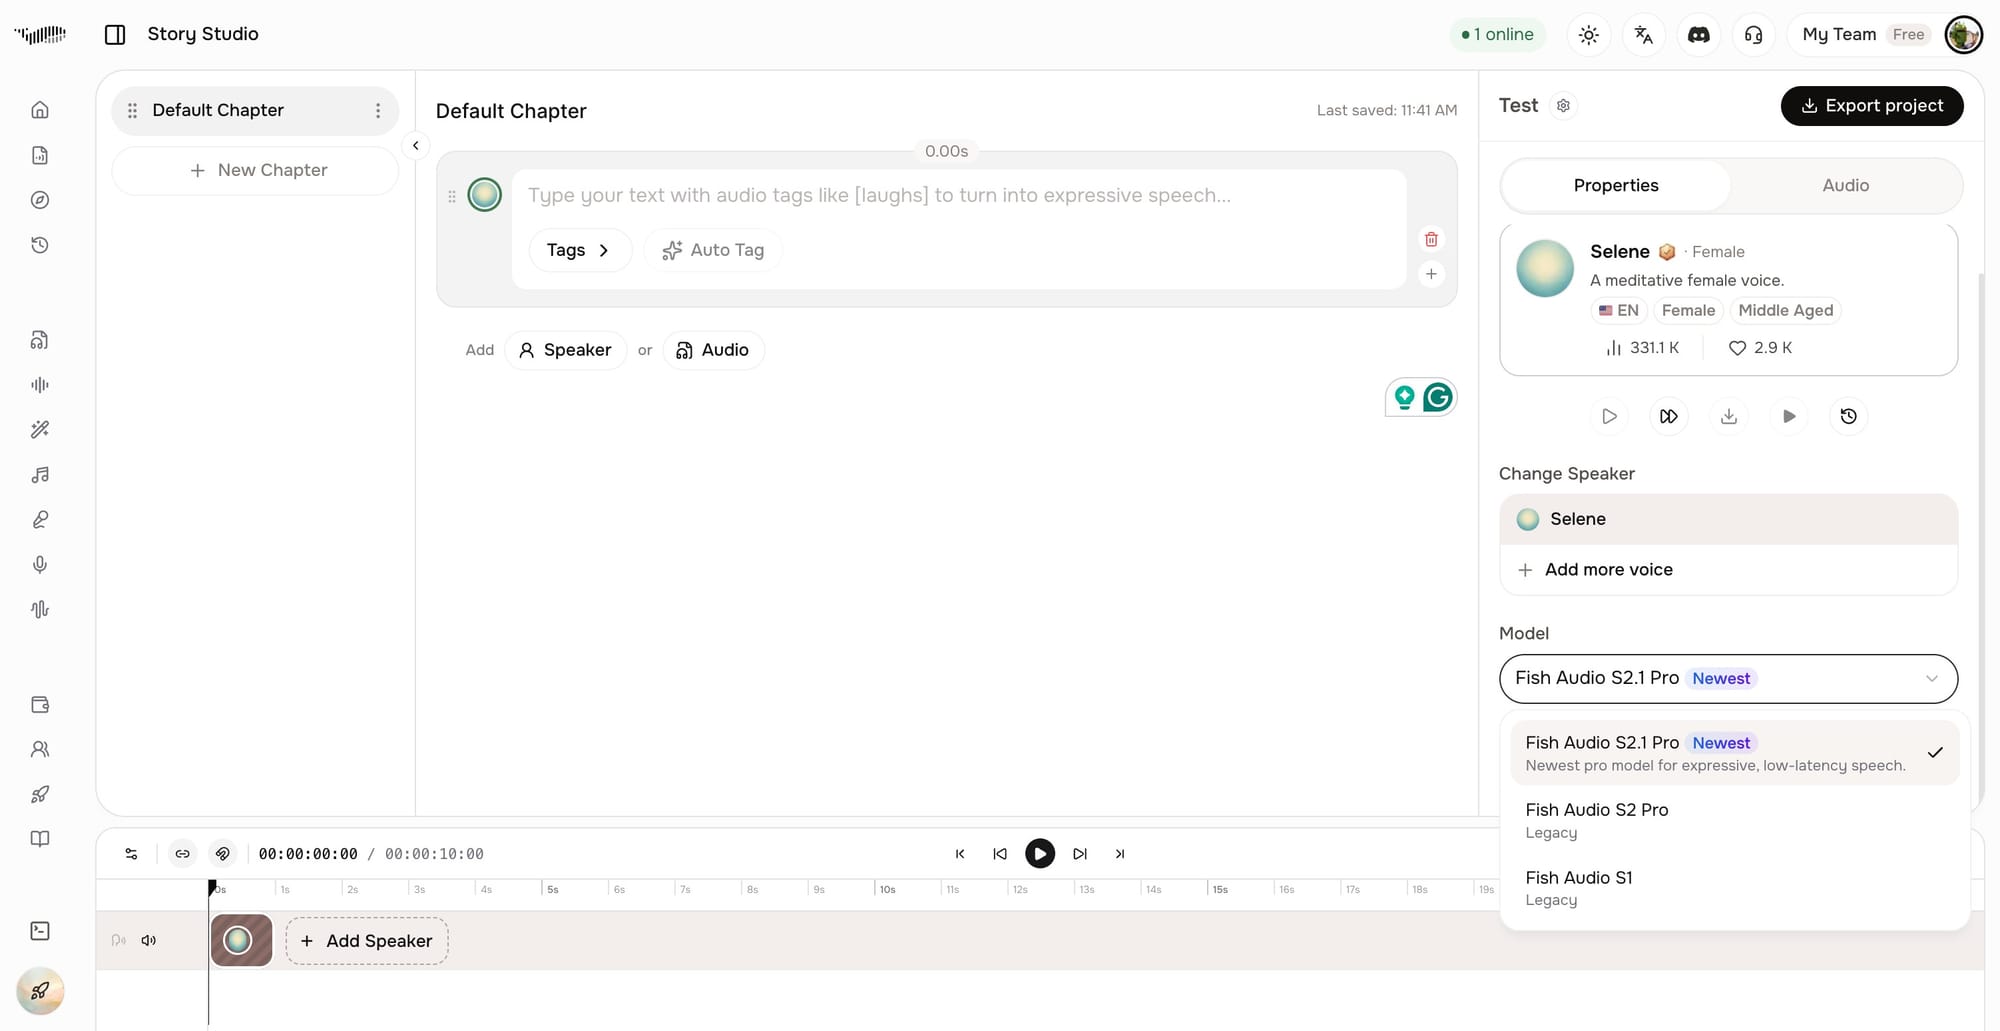2000x1031 pixels.
Task: Expand the Tags button chevron
Action: coord(603,251)
